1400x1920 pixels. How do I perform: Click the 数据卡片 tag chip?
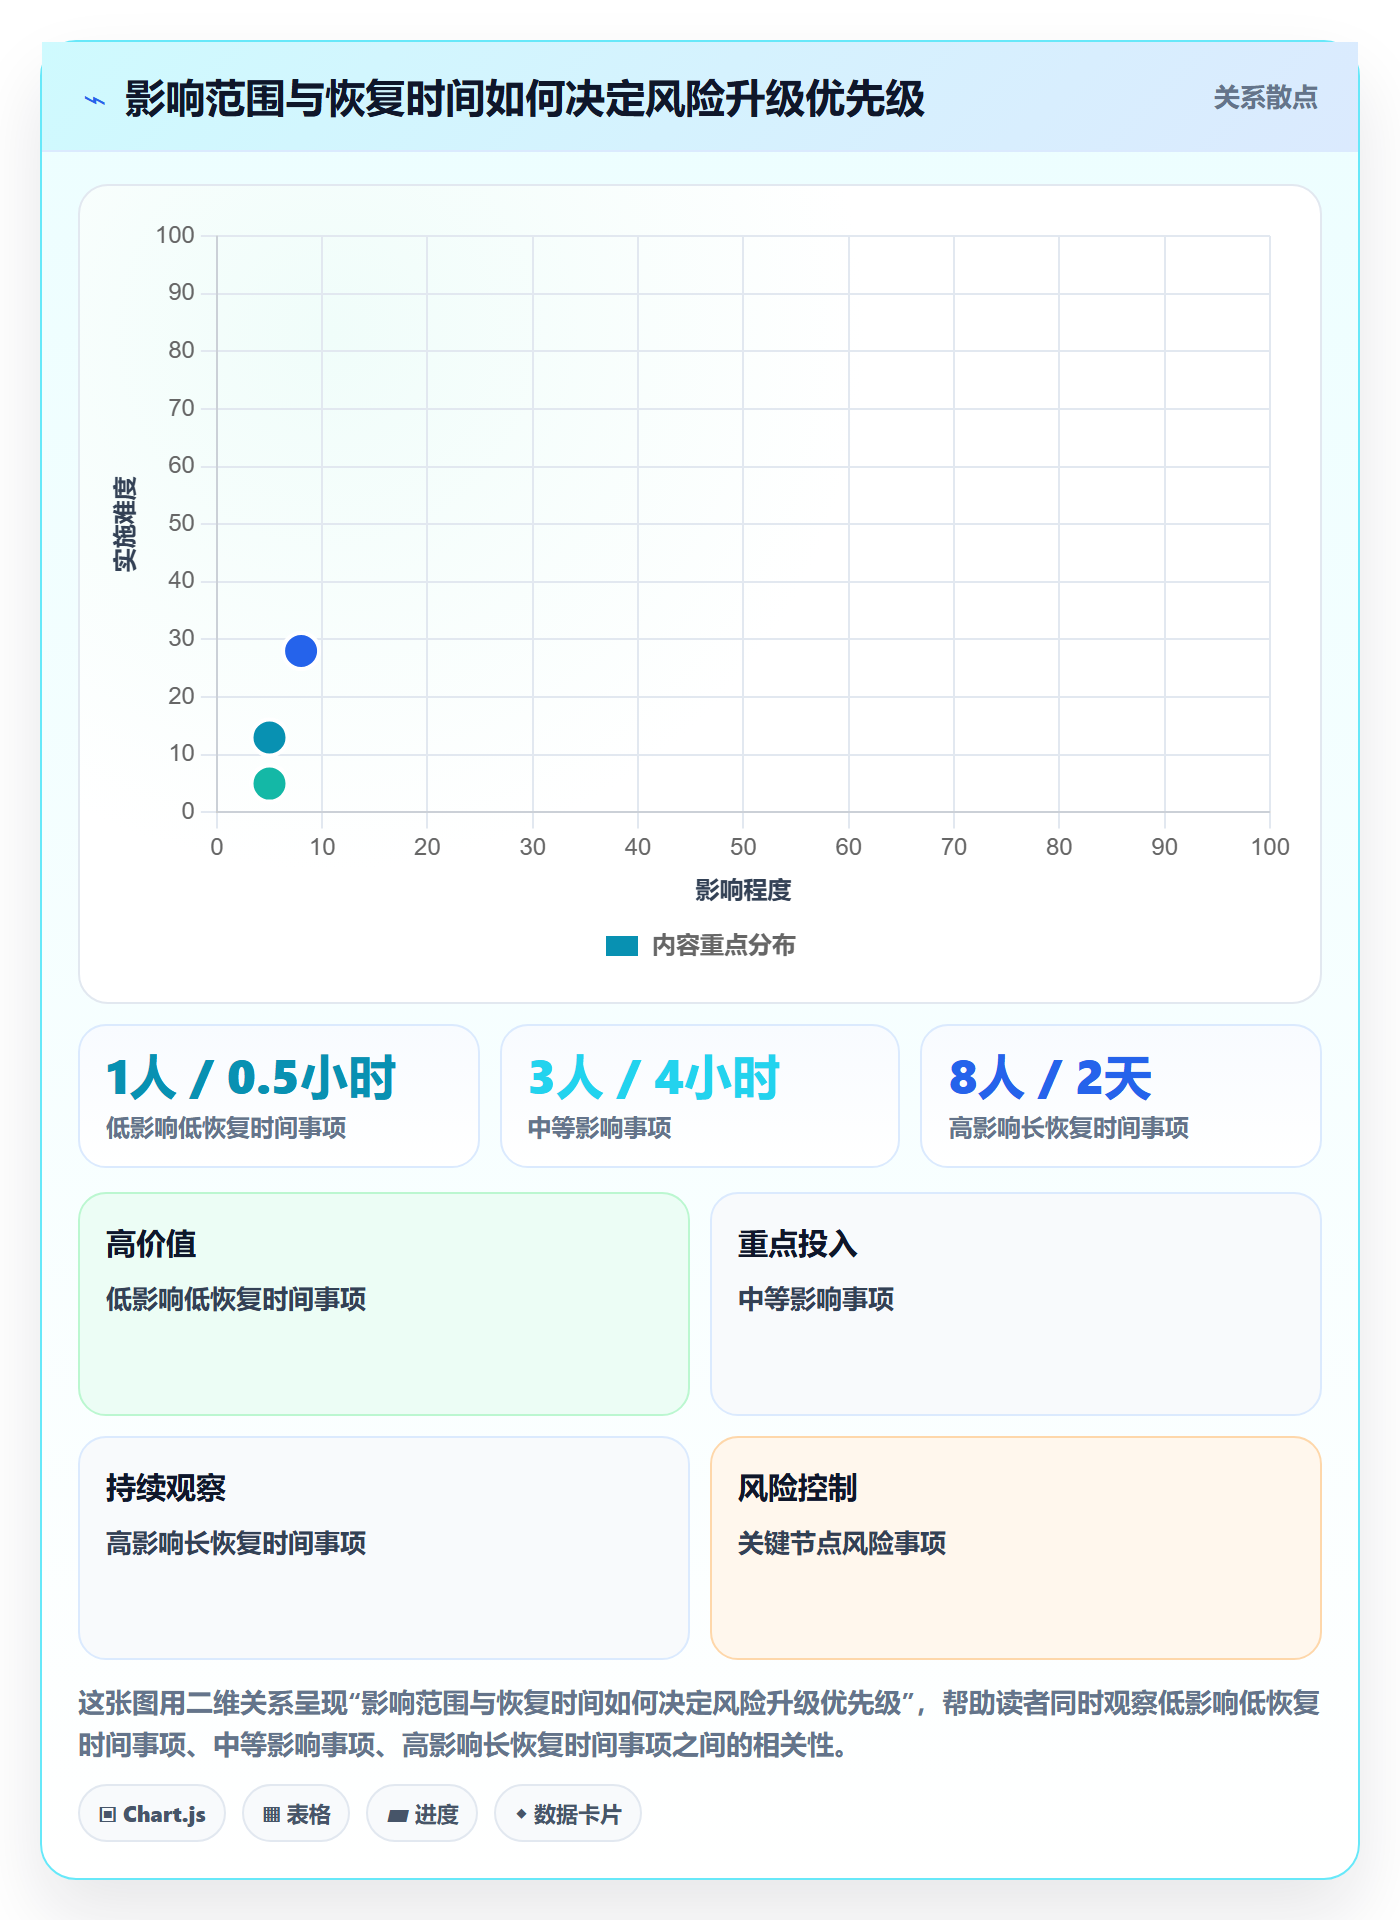click(x=568, y=1814)
